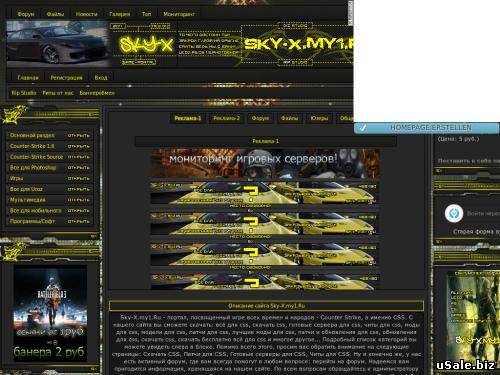Click the checkmark icon beside HOMEPAGE ERSTELLEN

(363, 128)
